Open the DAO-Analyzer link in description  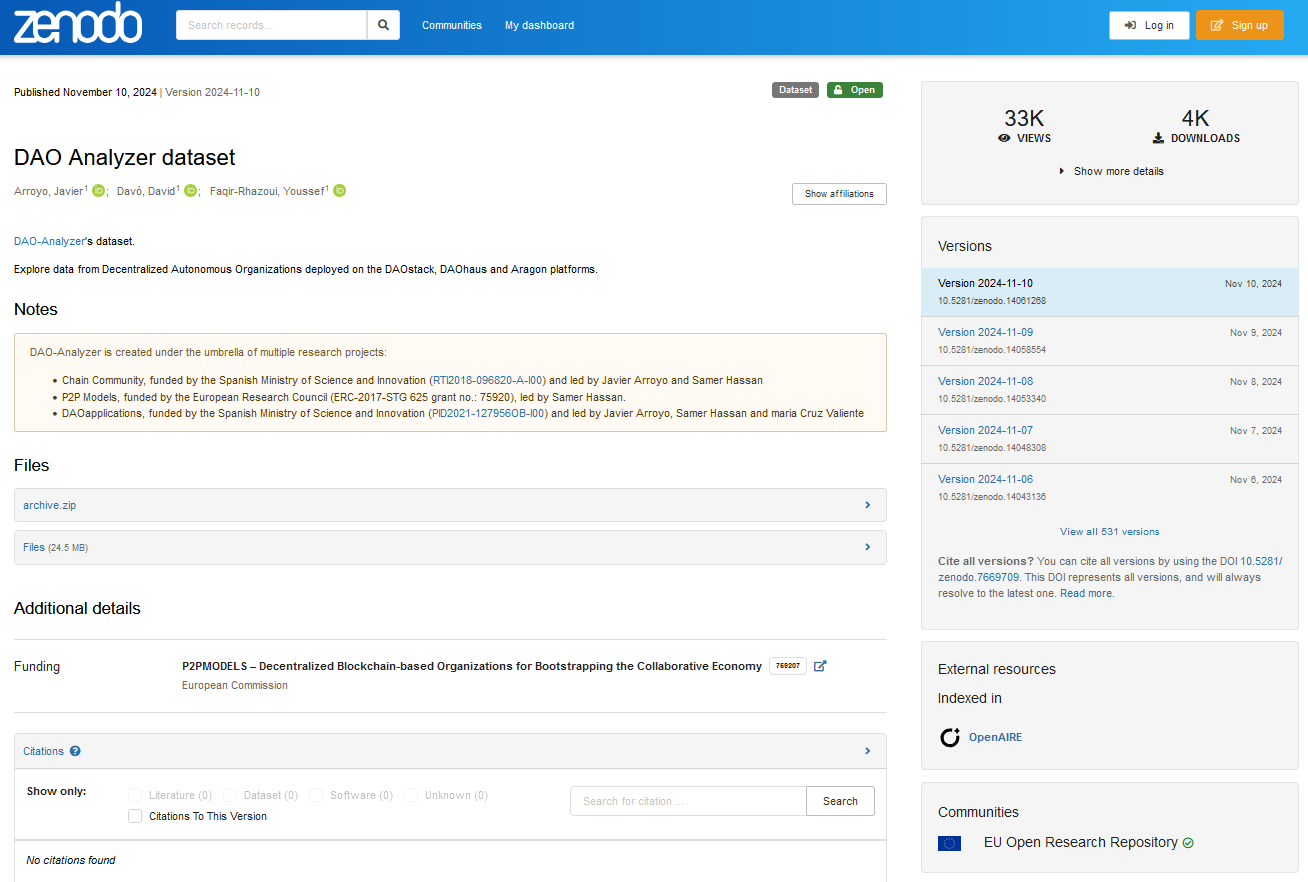pos(50,241)
